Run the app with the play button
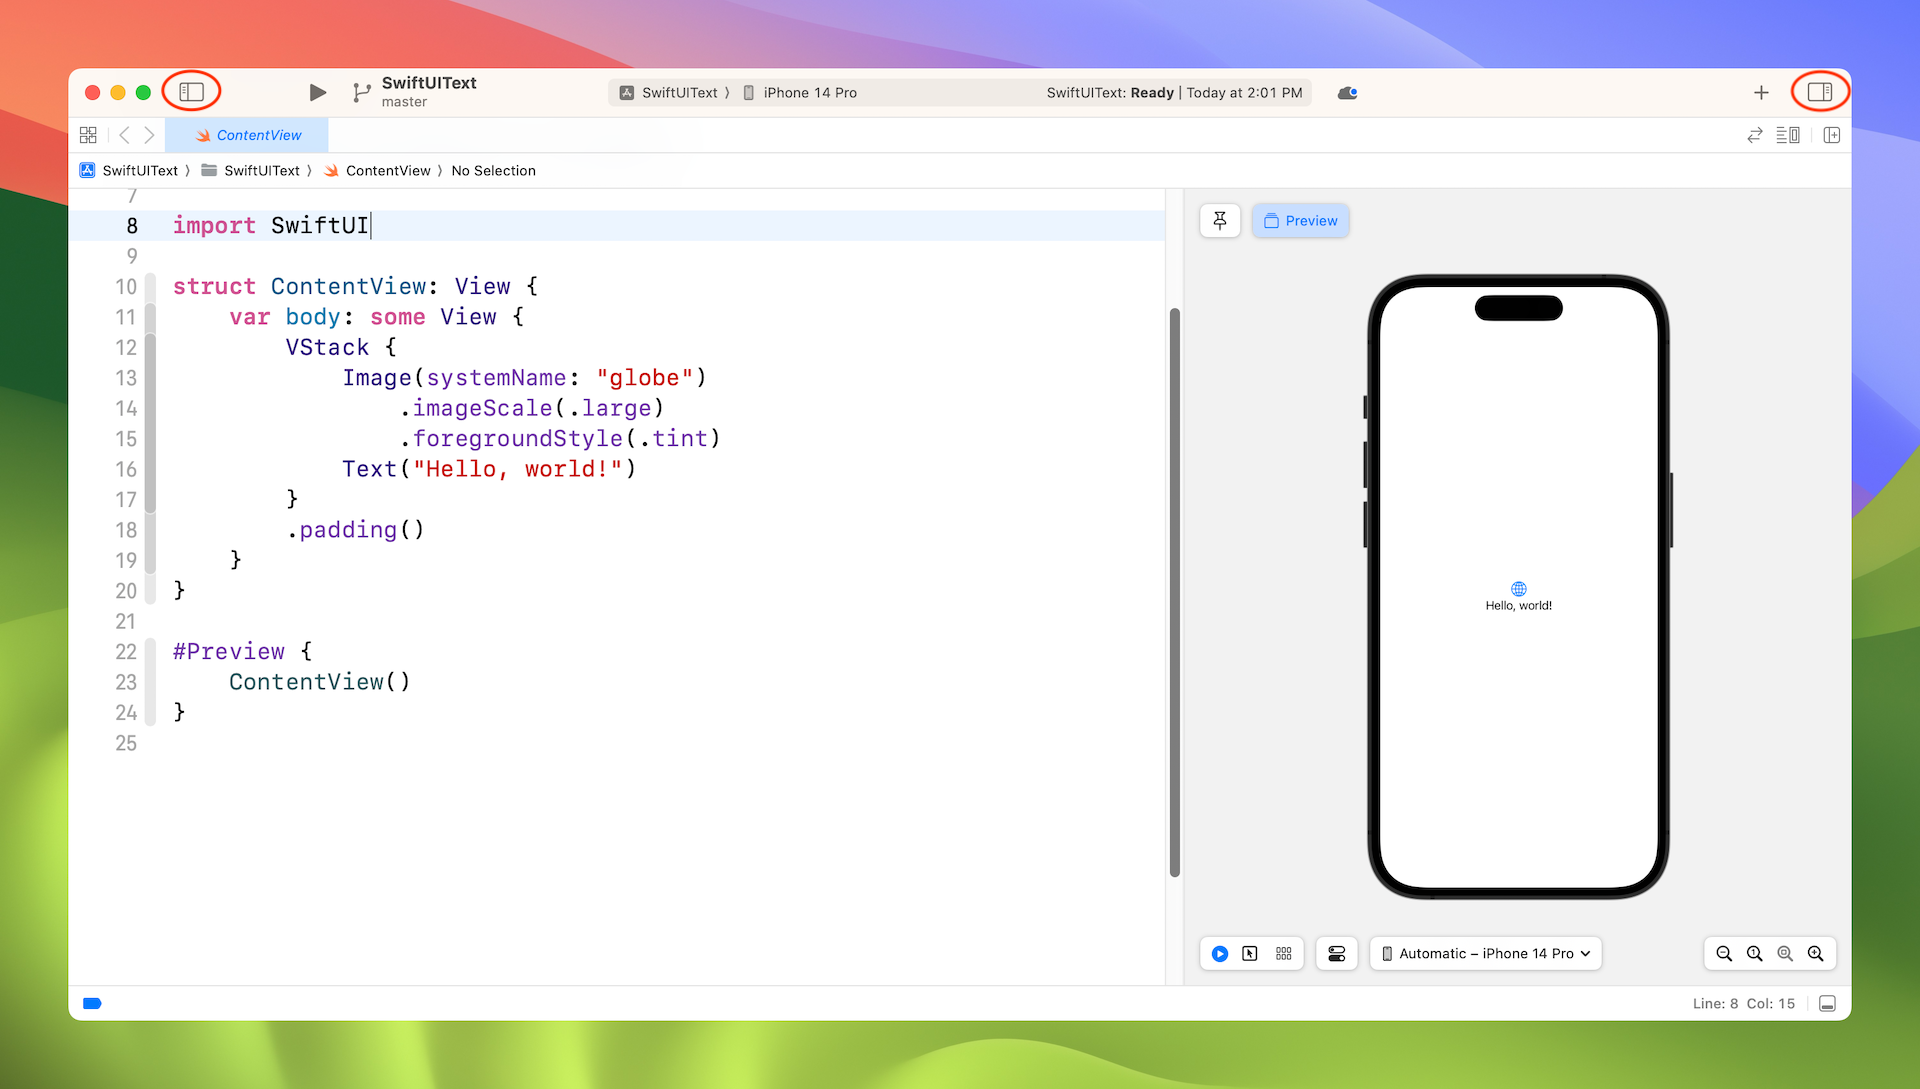The height and width of the screenshot is (1089, 1920). point(318,92)
